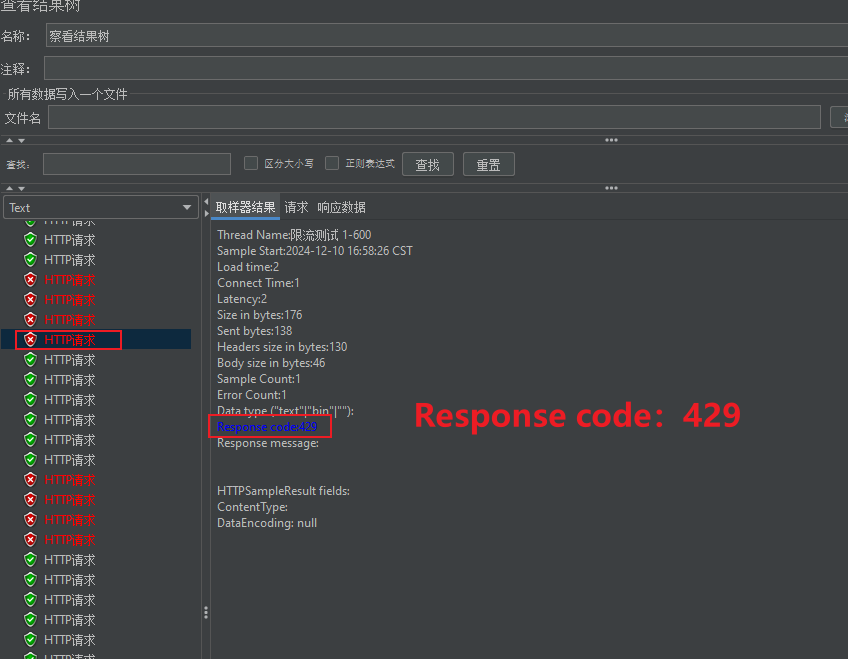Click the red error shield on highlighted HTTP请求

coord(30,340)
